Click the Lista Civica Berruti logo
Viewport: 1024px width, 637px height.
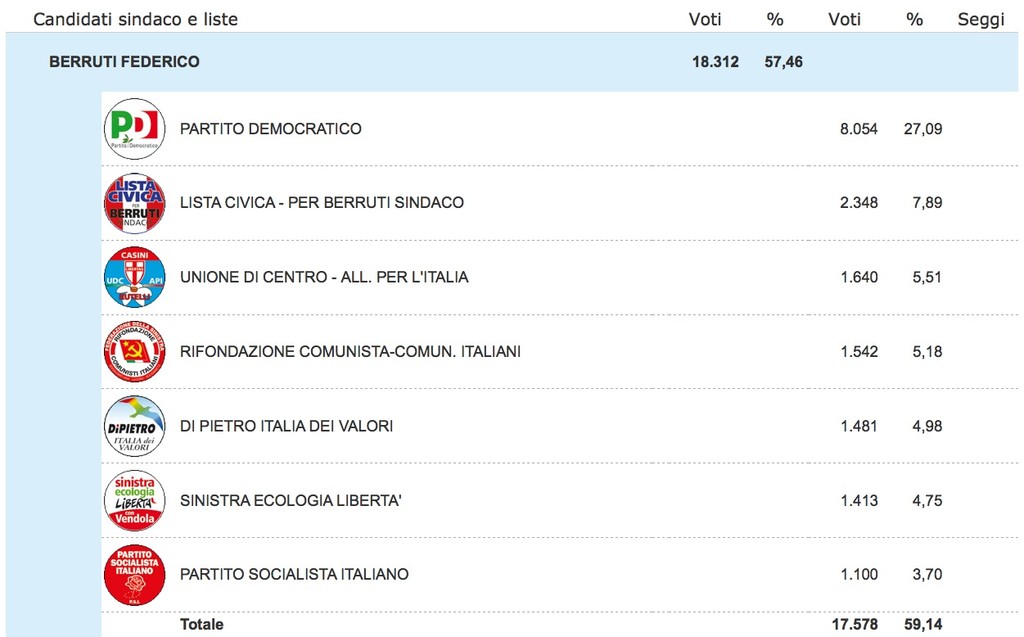[134, 203]
